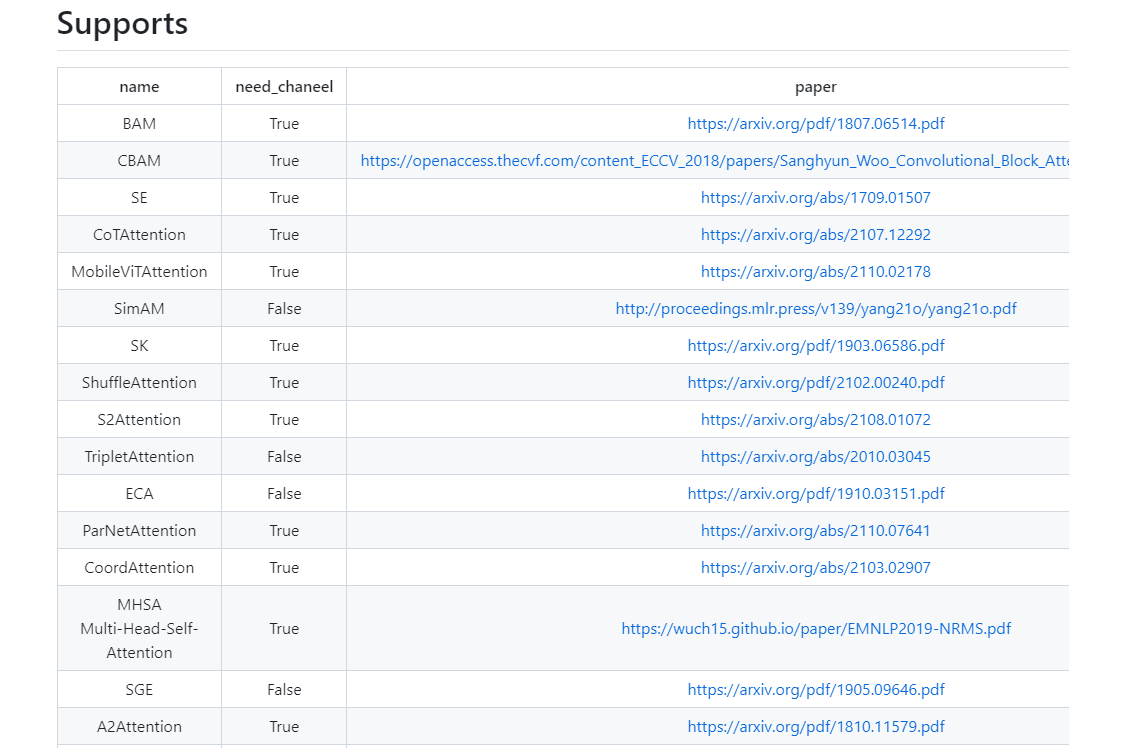
Task: Open the SK paper PDF link
Action: pos(816,345)
